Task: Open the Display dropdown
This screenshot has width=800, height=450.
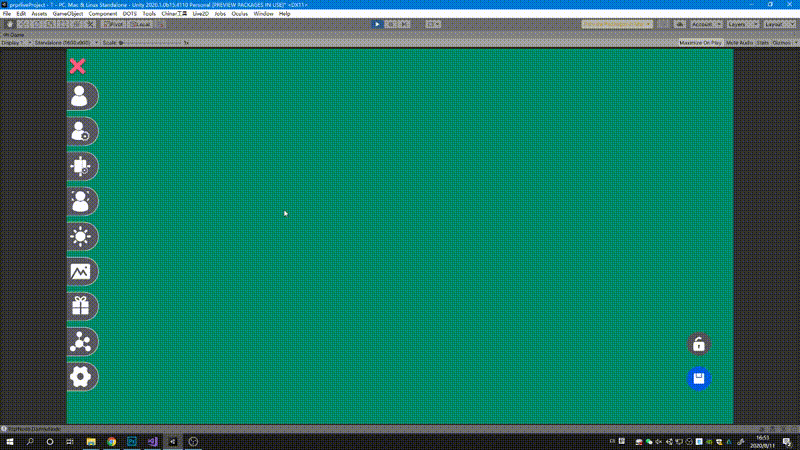Action: pos(16,43)
